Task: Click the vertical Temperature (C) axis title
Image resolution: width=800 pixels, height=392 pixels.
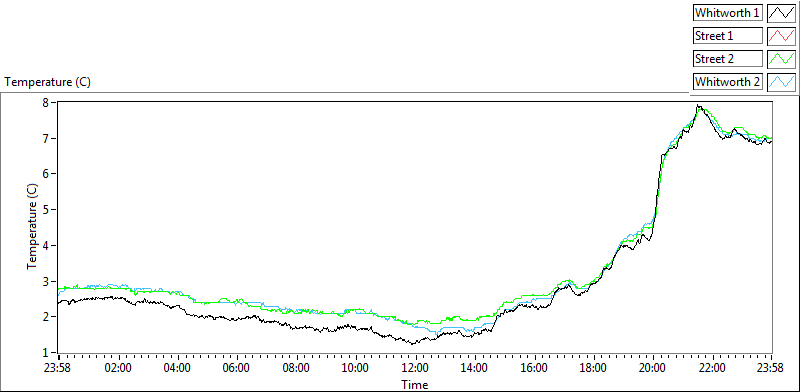Action: [32, 227]
